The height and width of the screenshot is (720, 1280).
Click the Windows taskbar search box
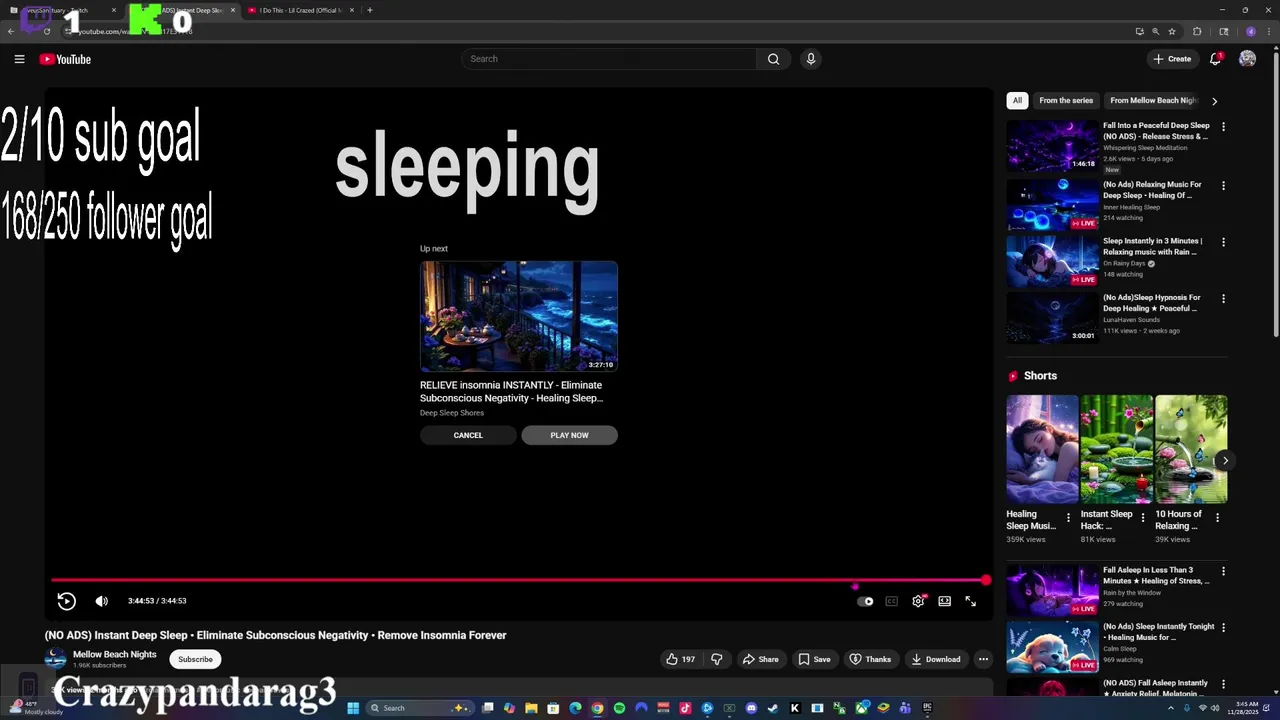[420, 708]
